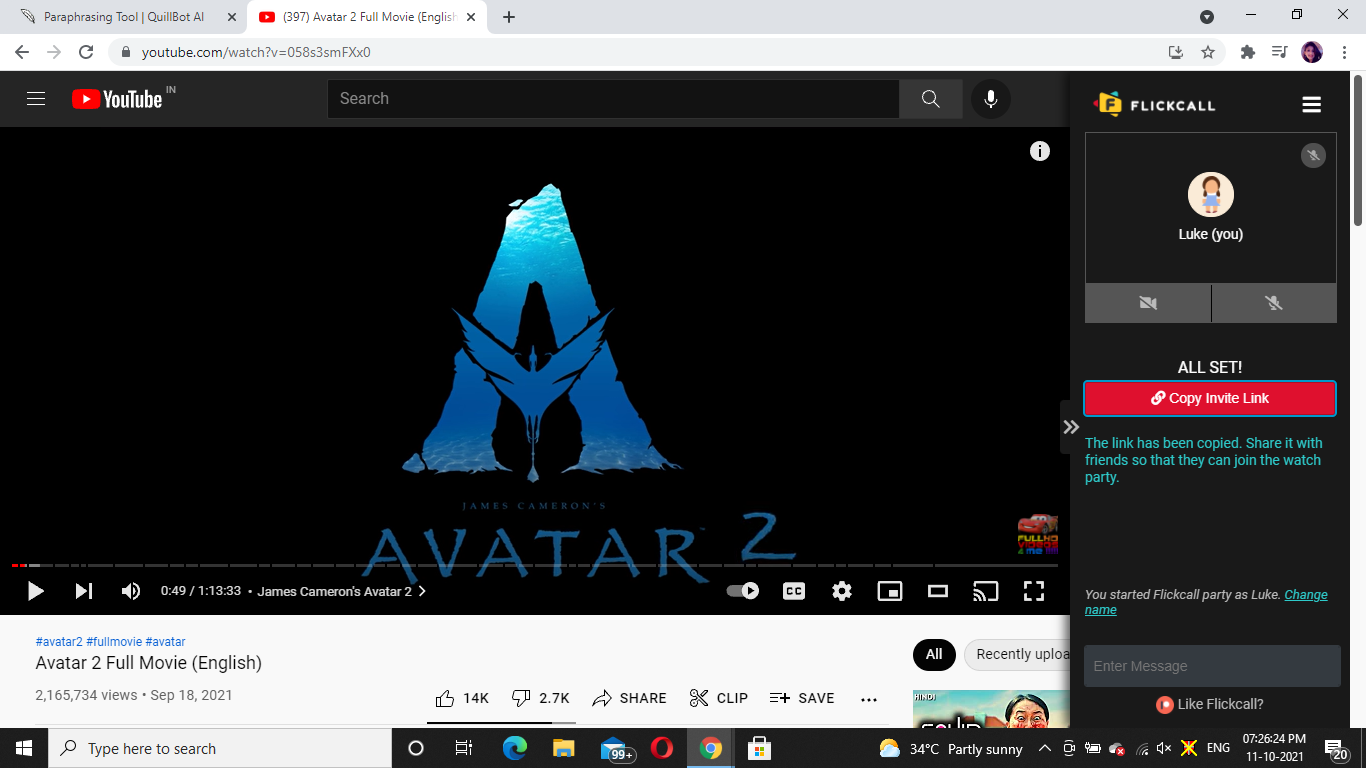Open the Chrome three-dot menu
This screenshot has width=1366, height=768.
coord(1344,52)
